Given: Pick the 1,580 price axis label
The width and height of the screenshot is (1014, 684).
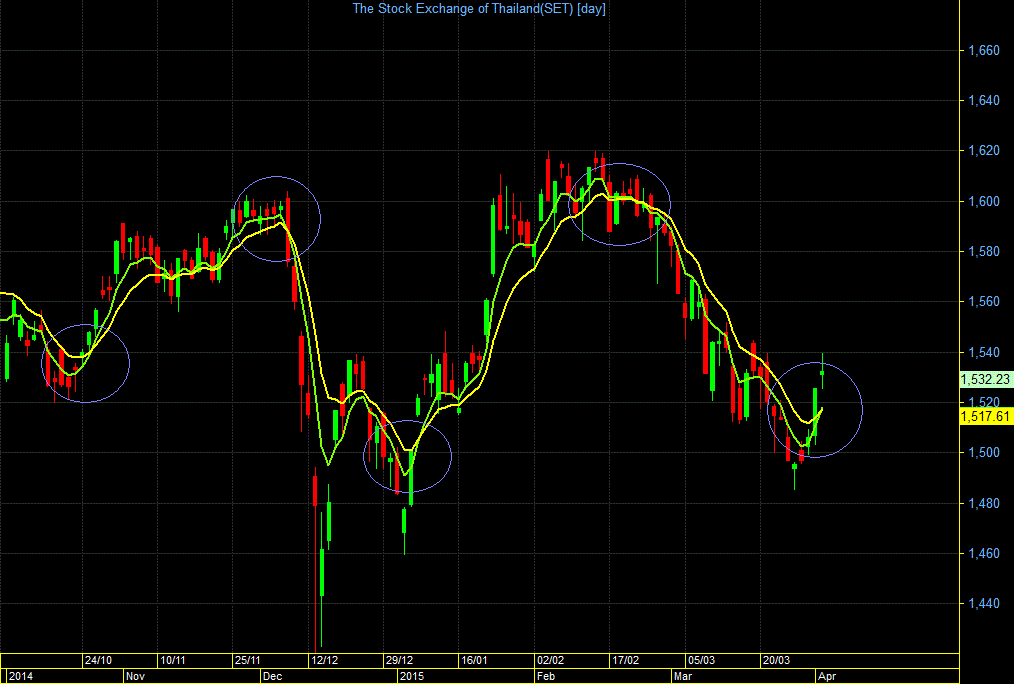Looking at the screenshot, I should coord(984,251).
